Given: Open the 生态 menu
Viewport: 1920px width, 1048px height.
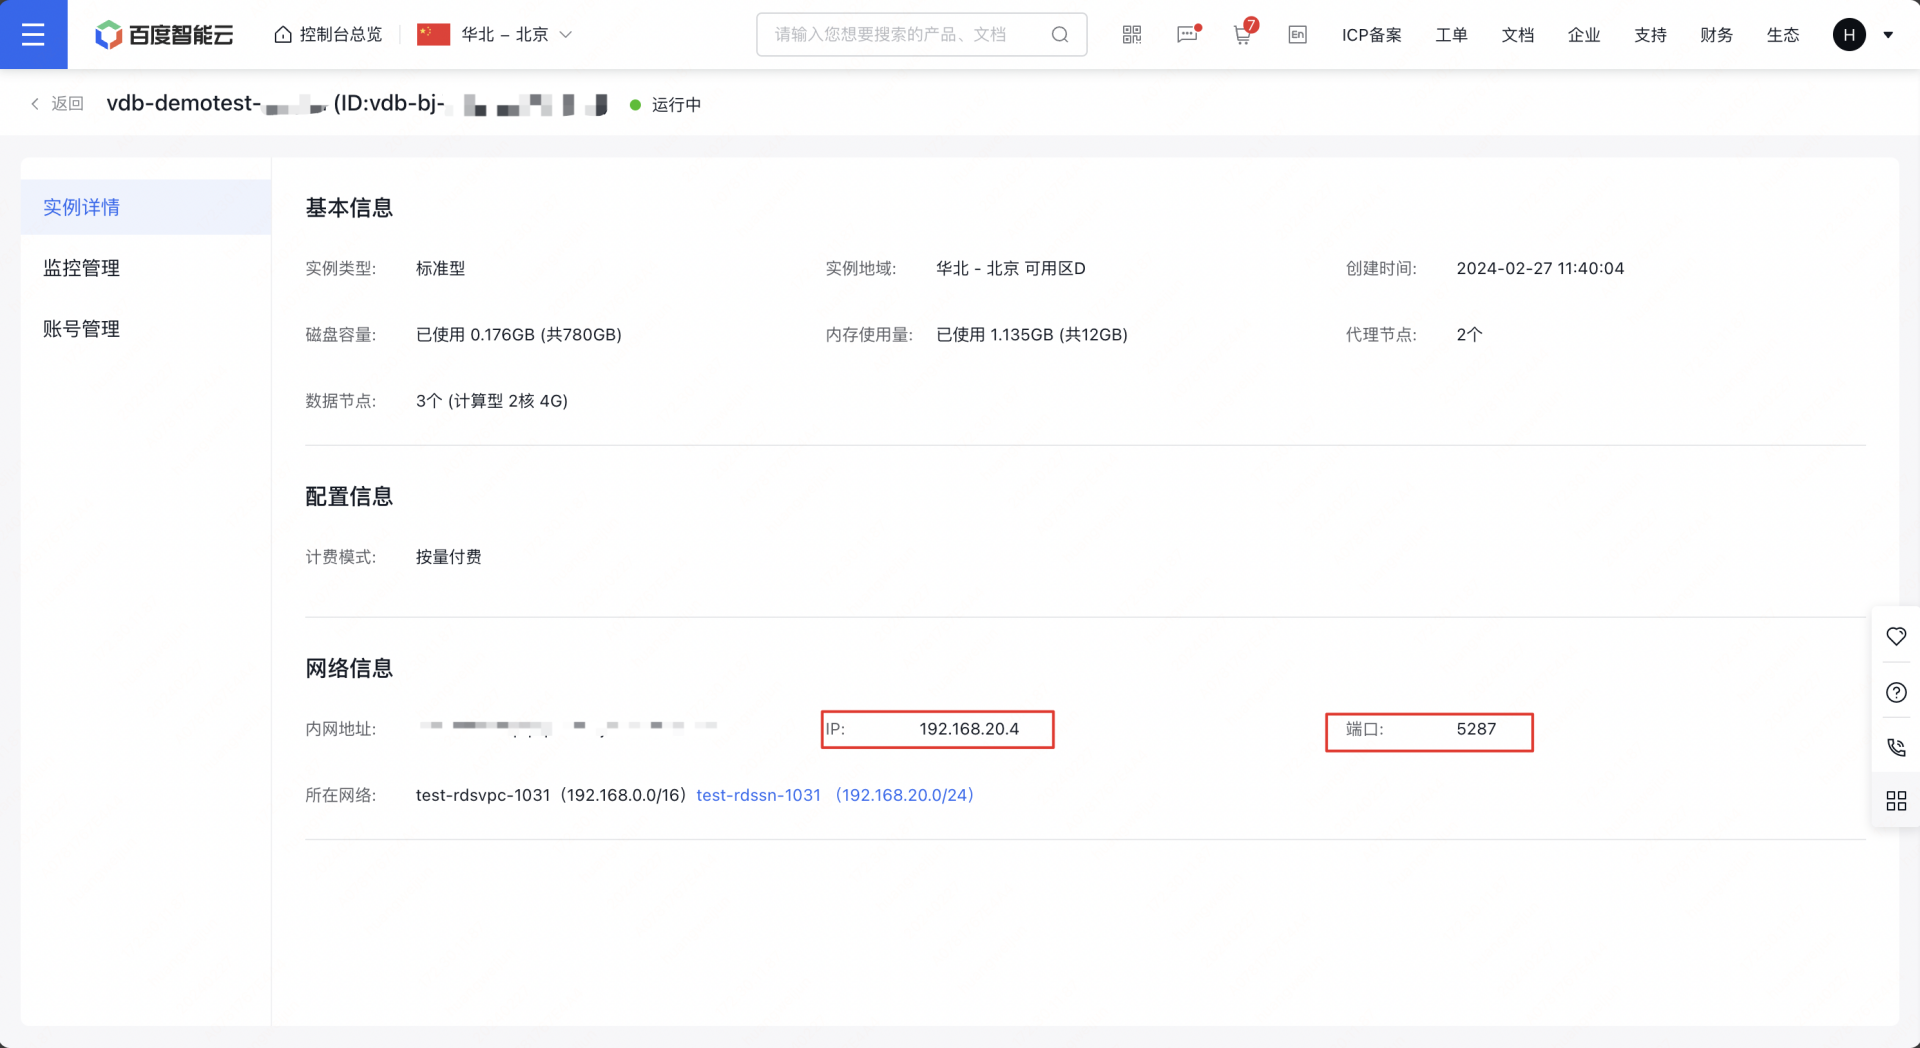Looking at the screenshot, I should tap(1783, 35).
